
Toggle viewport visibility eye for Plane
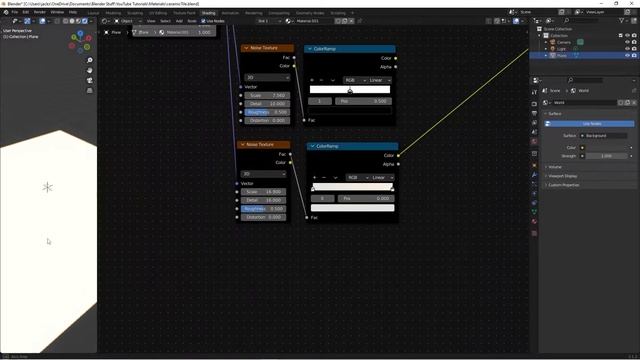point(627,55)
